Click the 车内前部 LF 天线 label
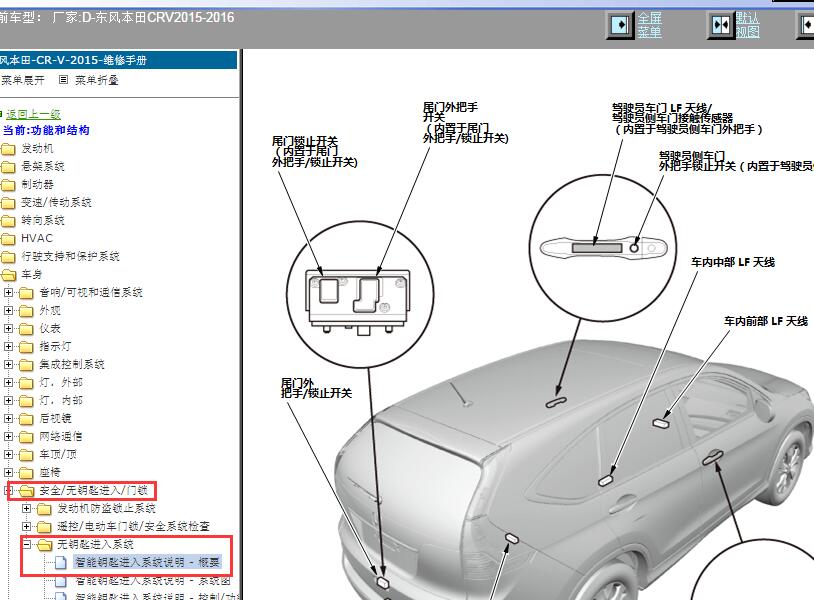Screen dimensions: 814x600 coord(766,321)
